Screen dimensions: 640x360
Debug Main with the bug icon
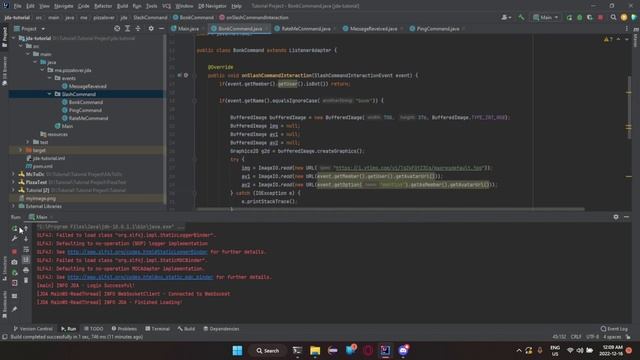tap(580, 18)
